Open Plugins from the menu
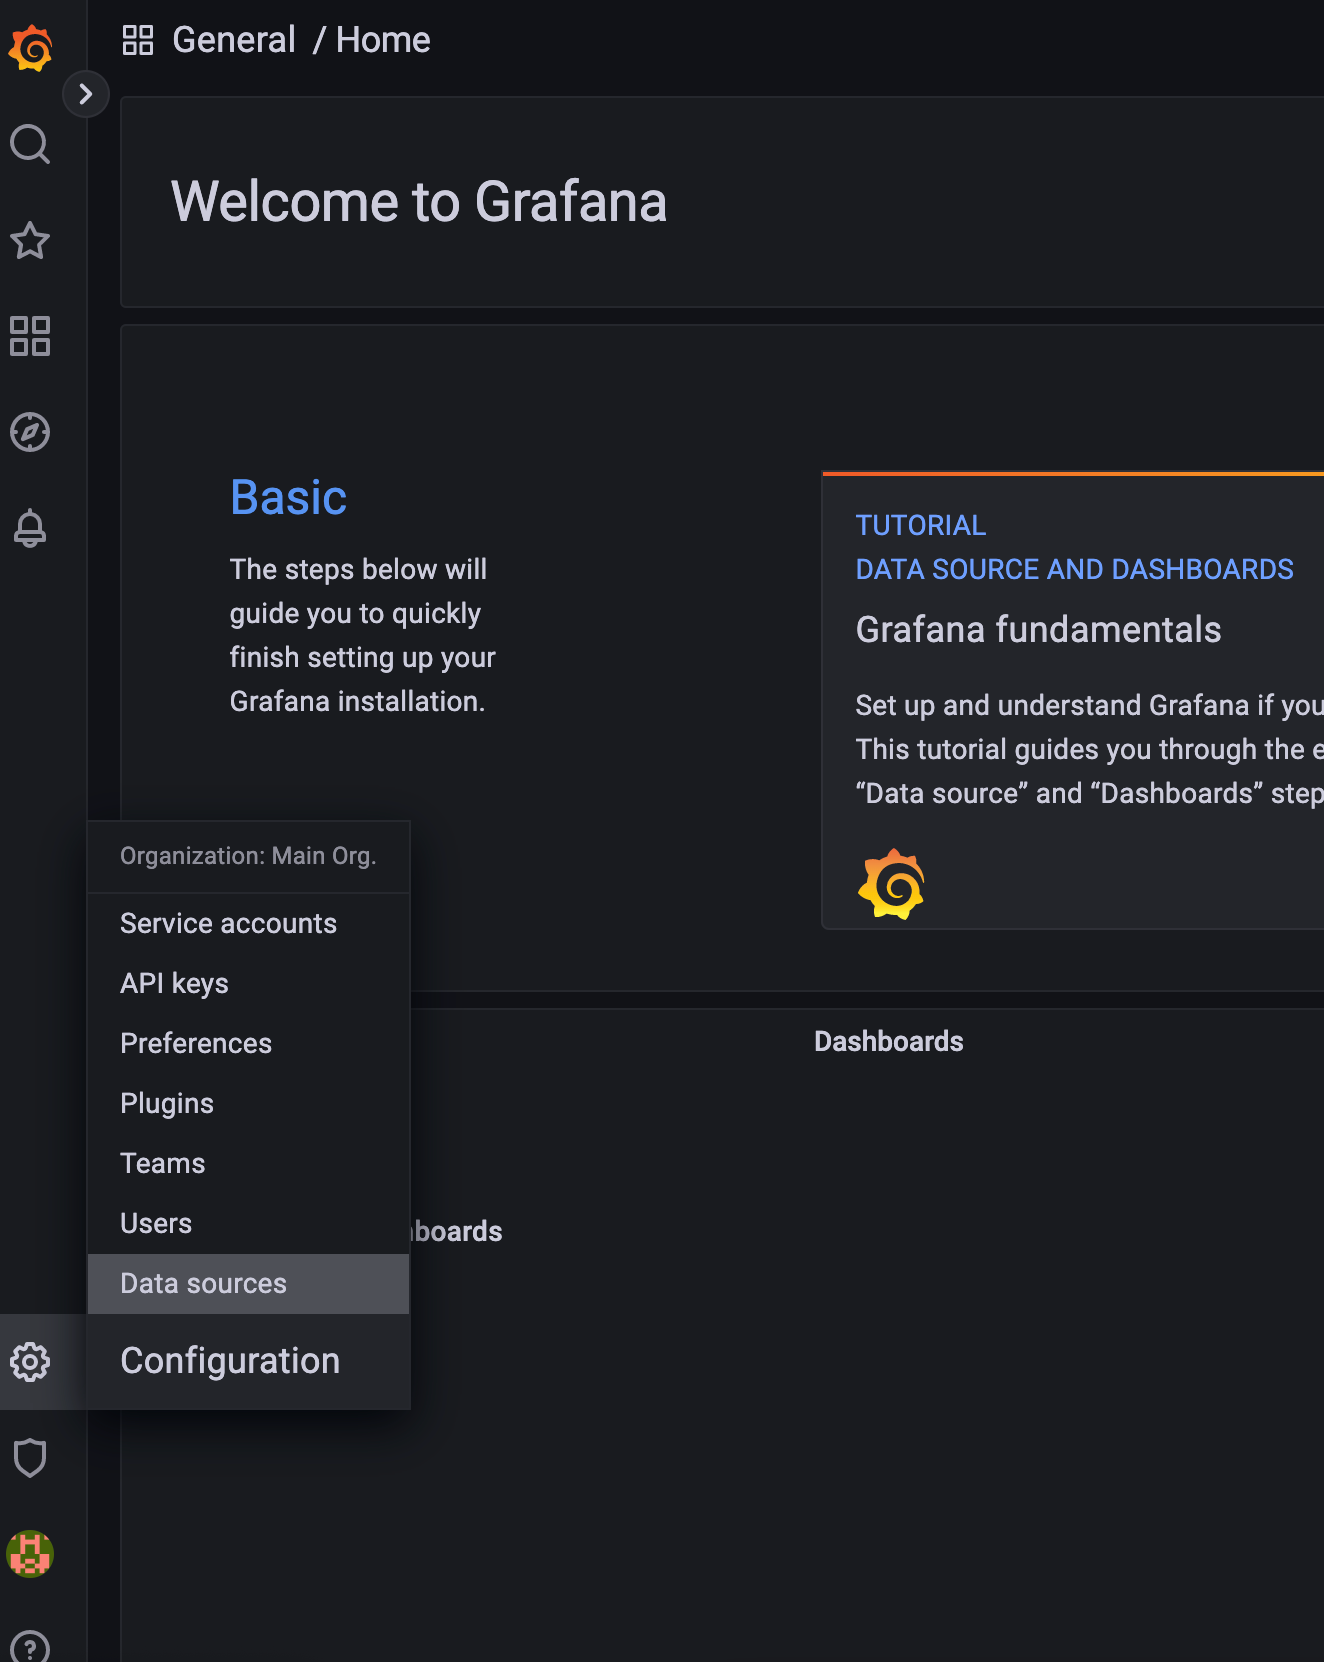The width and height of the screenshot is (1324, 1662). pos(249,1103)
